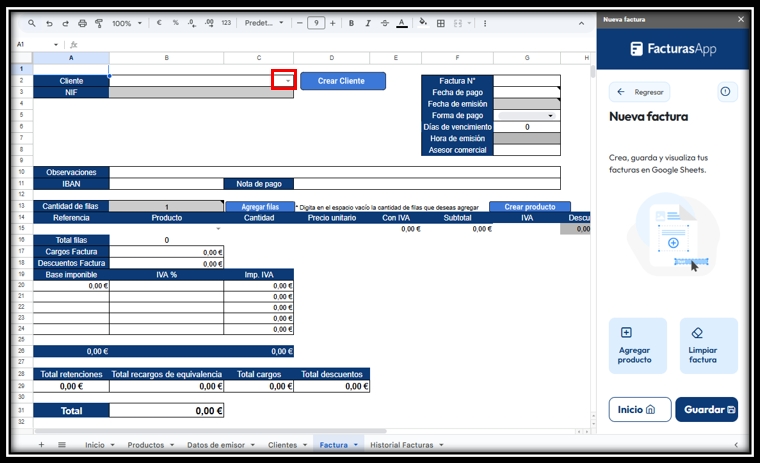Toggle strikethrough formatting

point(385,22)
